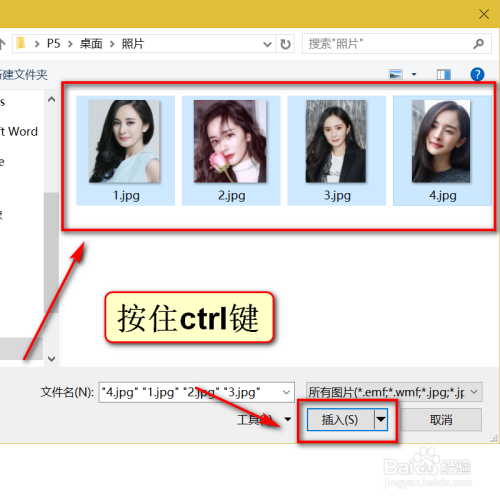The width and height of the screenshot is (500, 500).
Task: Open the 工具 dropdown menu
Action: [264, 420]
